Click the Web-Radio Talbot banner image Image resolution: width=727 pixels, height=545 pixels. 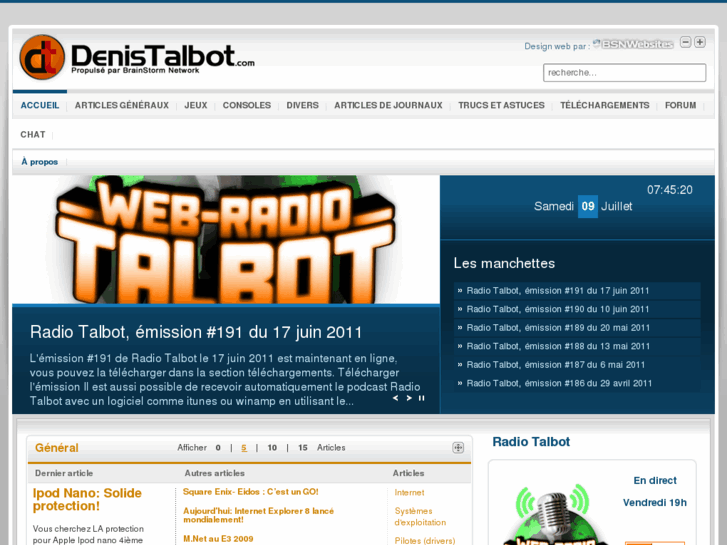(226, 240)
